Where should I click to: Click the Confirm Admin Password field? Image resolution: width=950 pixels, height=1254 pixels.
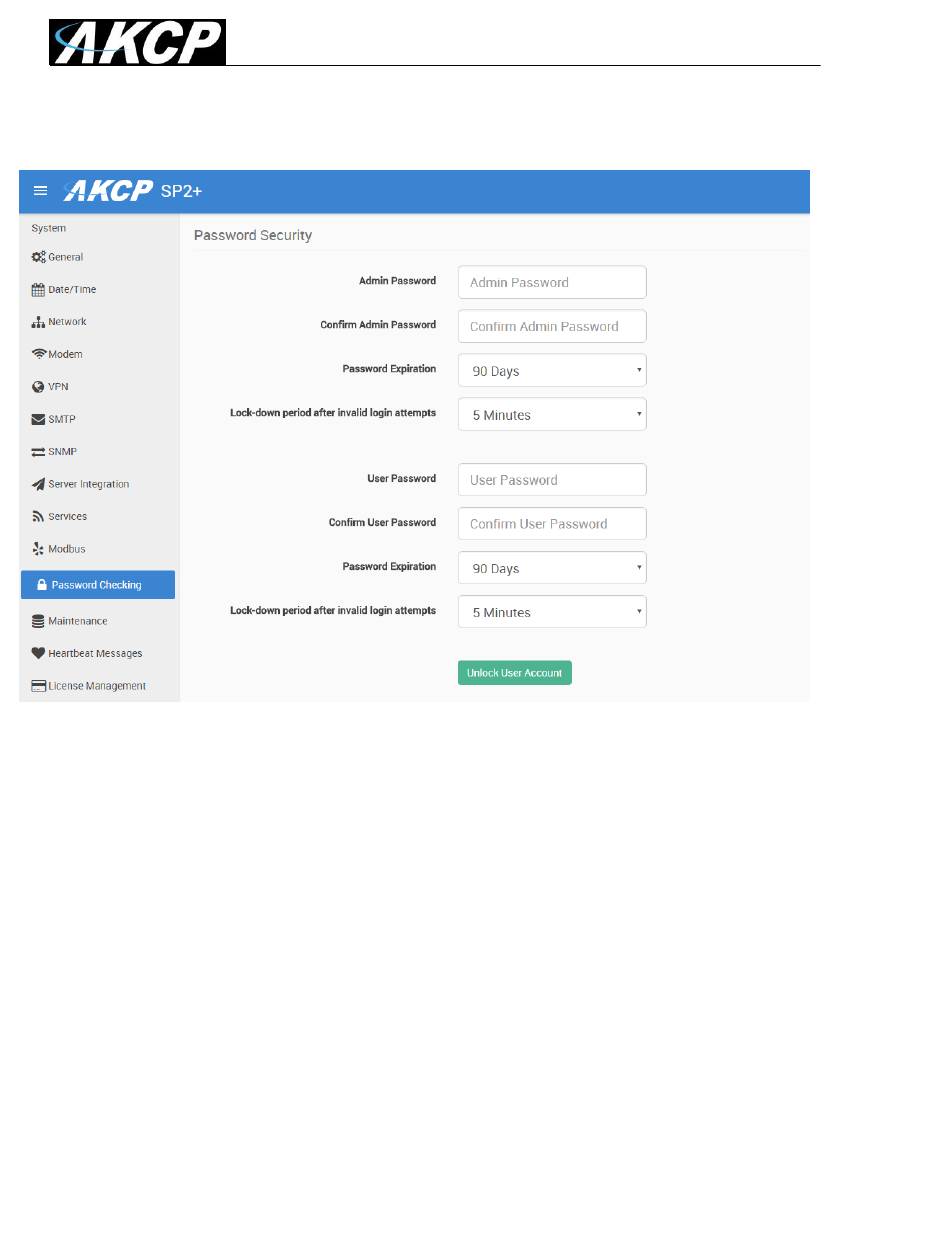[552, 326]
